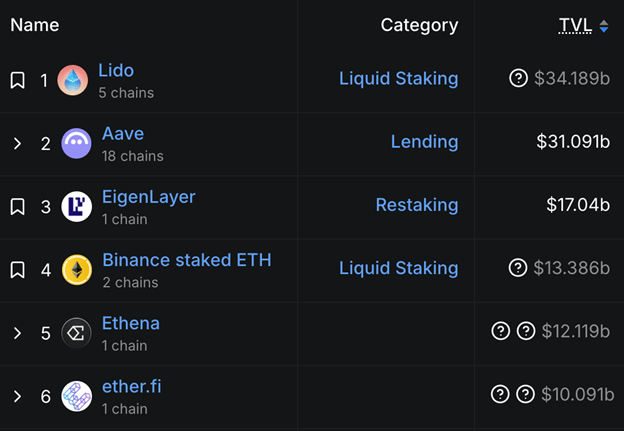Click the ether.fi logo icon
The image size is (624, 431).
pos(76,396)
